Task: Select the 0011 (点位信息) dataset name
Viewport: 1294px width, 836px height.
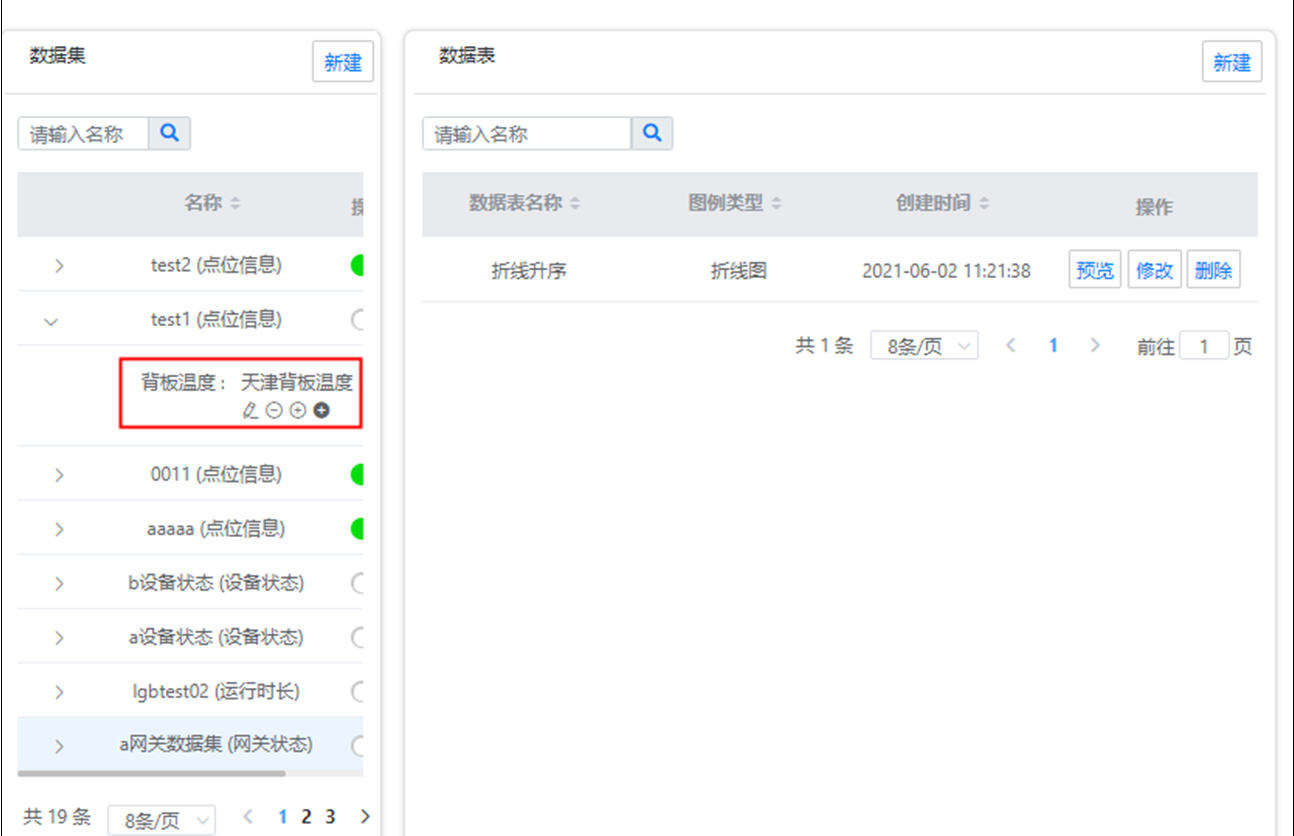Action: (216, 474)
